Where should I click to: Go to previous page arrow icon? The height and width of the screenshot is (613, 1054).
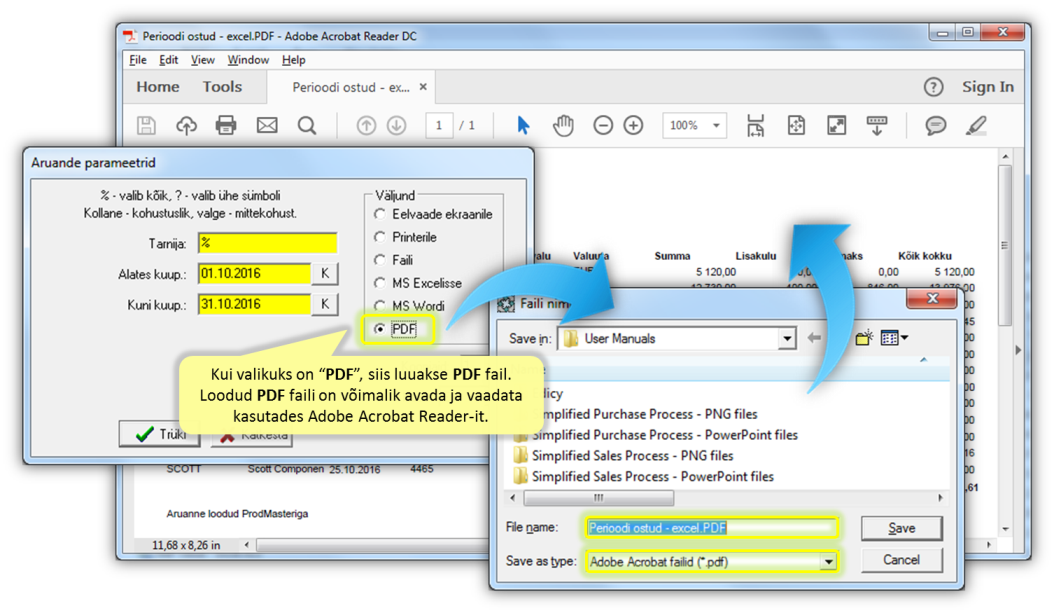pyautogui.click(x=366, y=126)
